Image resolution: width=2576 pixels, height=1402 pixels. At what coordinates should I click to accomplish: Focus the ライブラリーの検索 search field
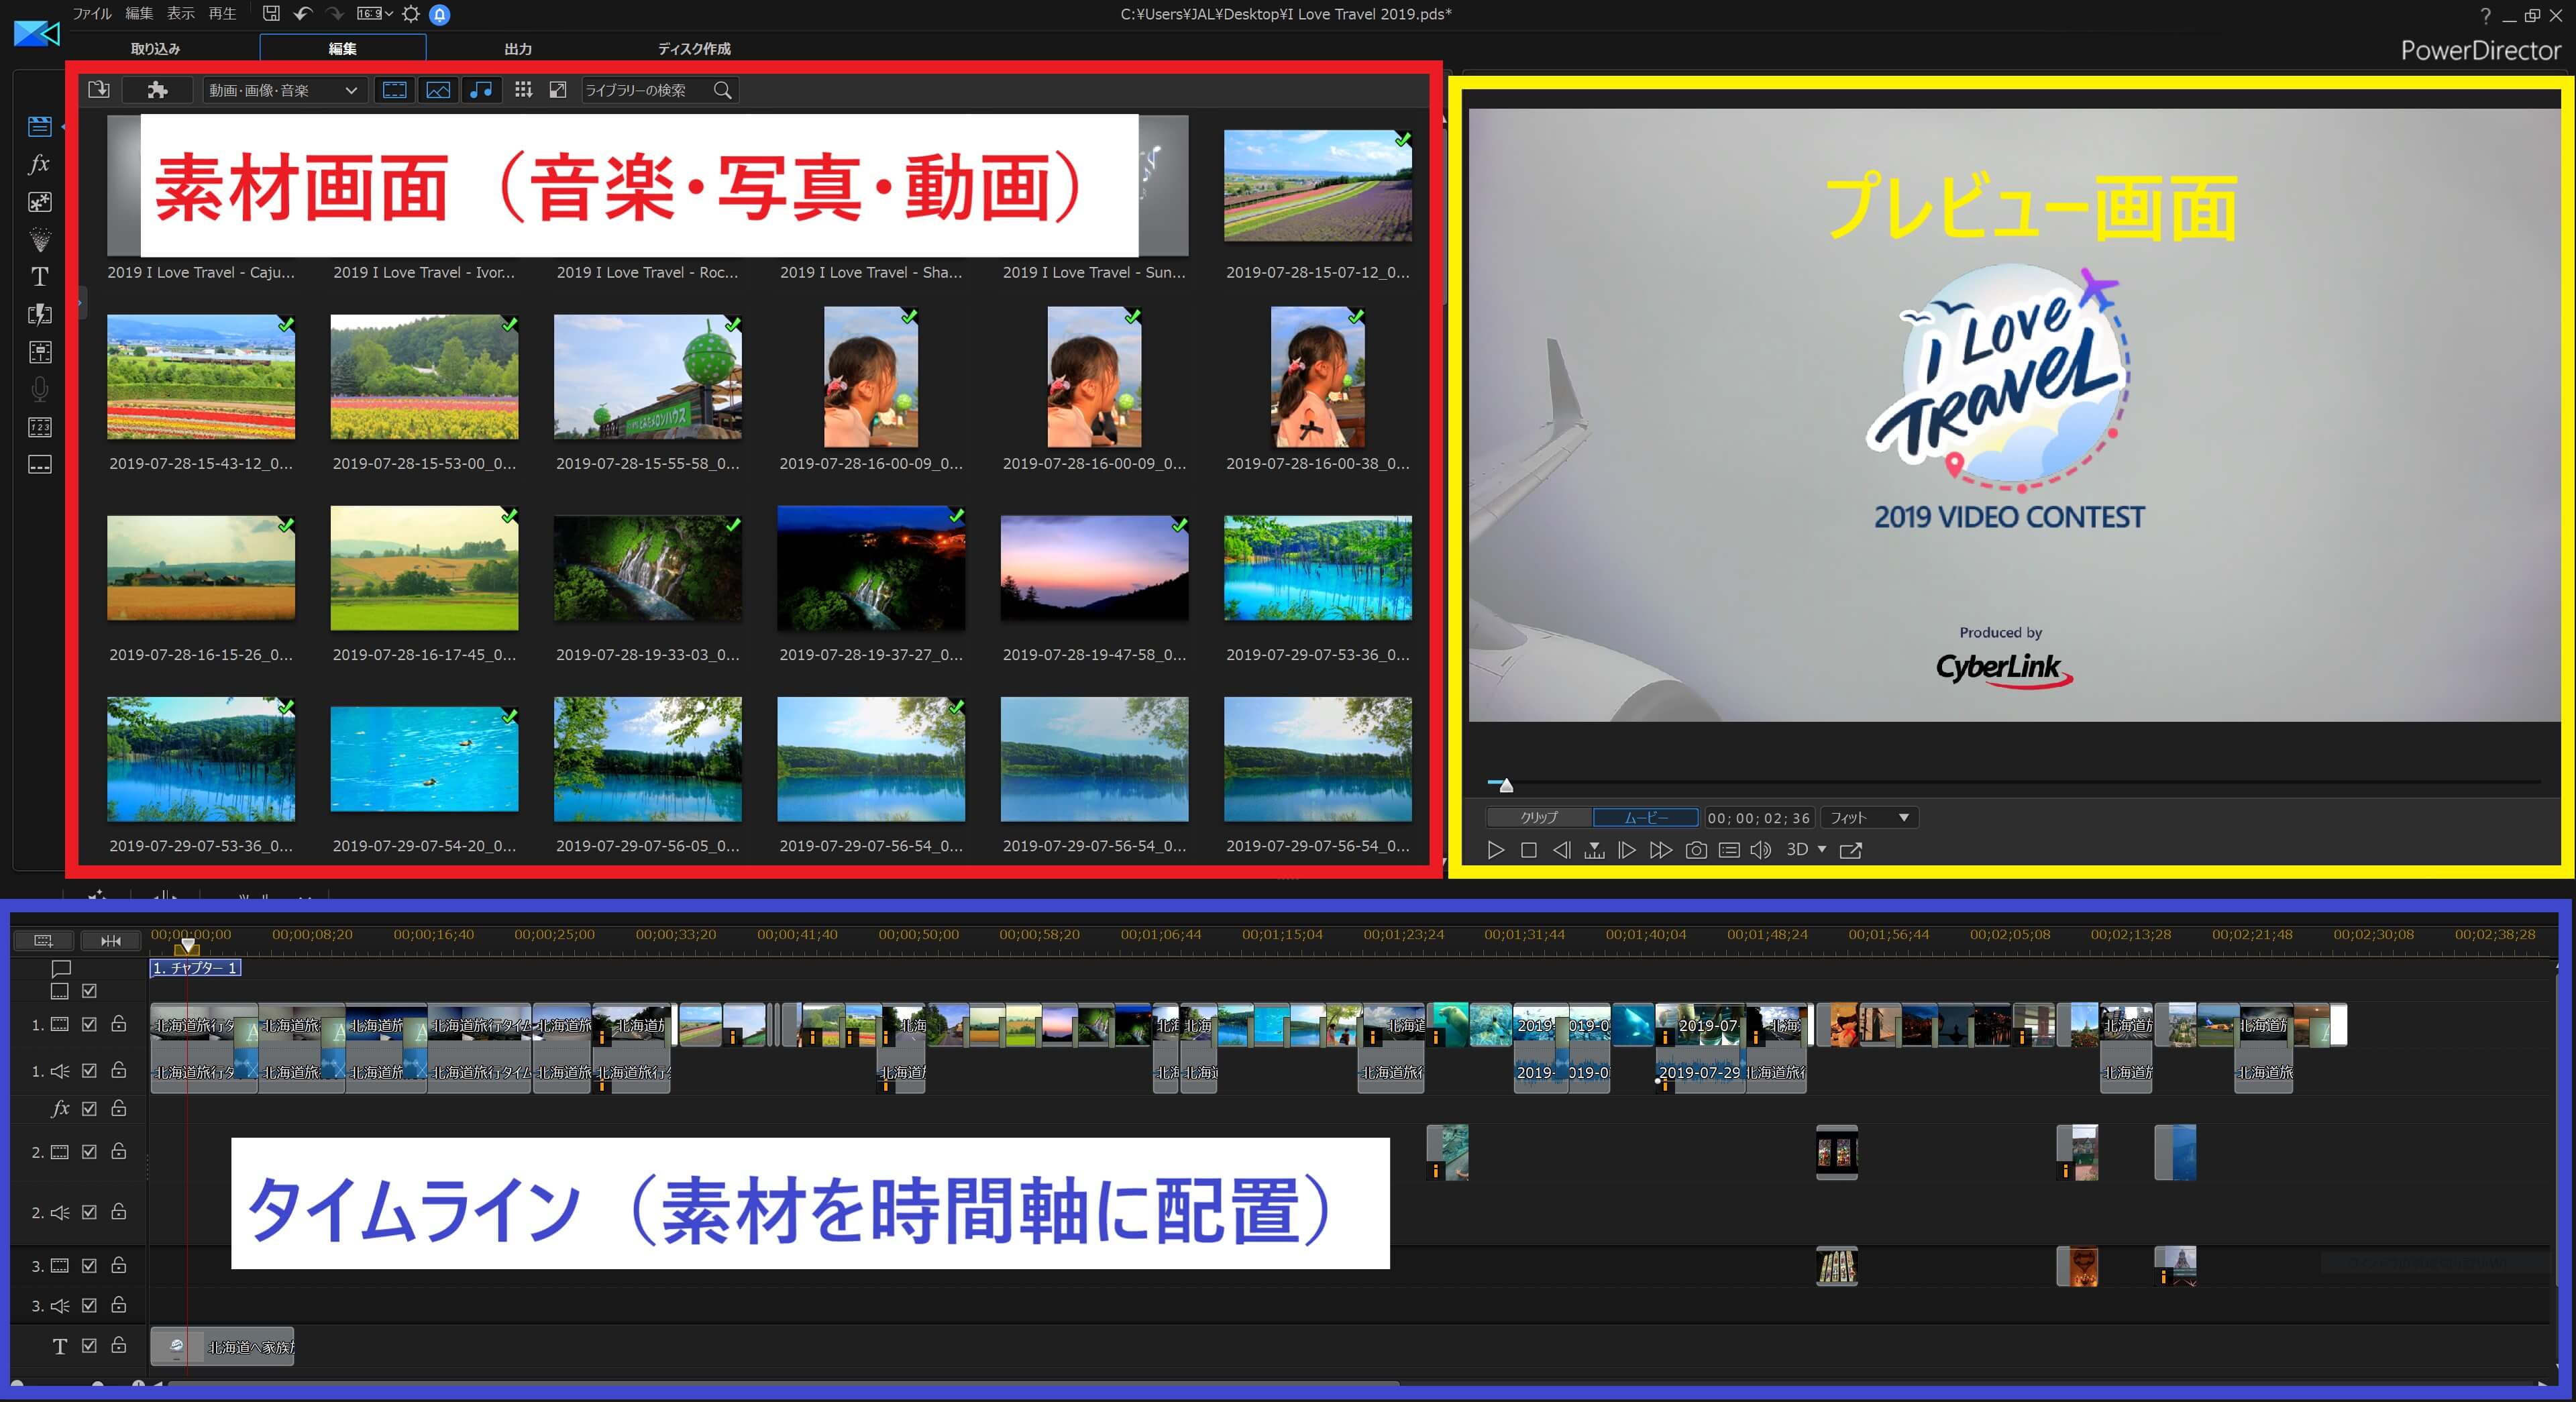[x=660, y=90]
